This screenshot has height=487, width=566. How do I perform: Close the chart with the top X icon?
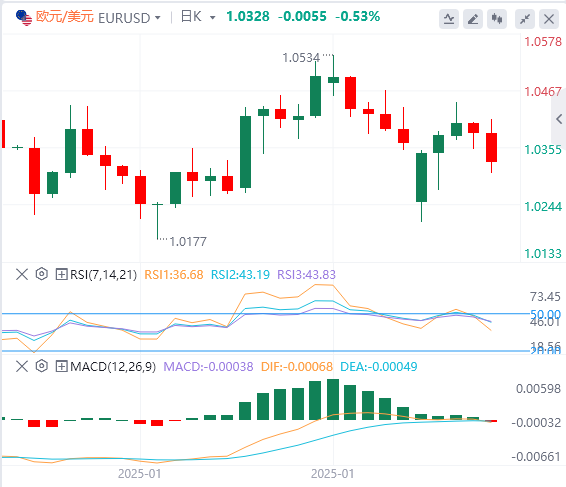pos(549,18)
